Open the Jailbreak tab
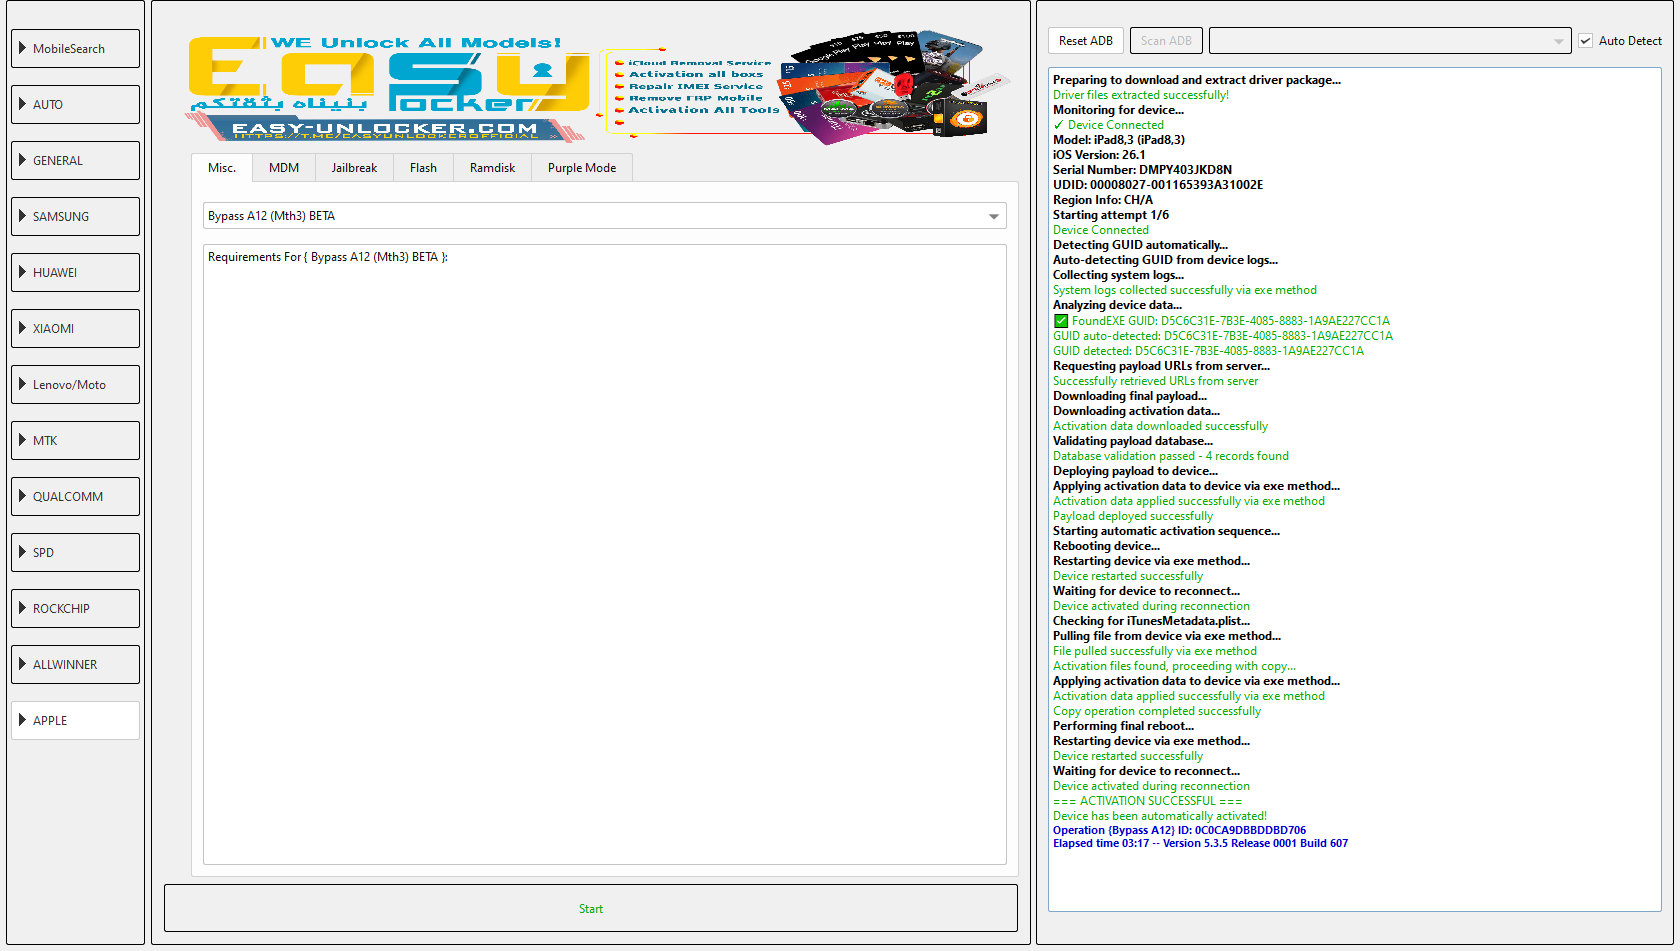The image size is (1680, 951). 354,168
